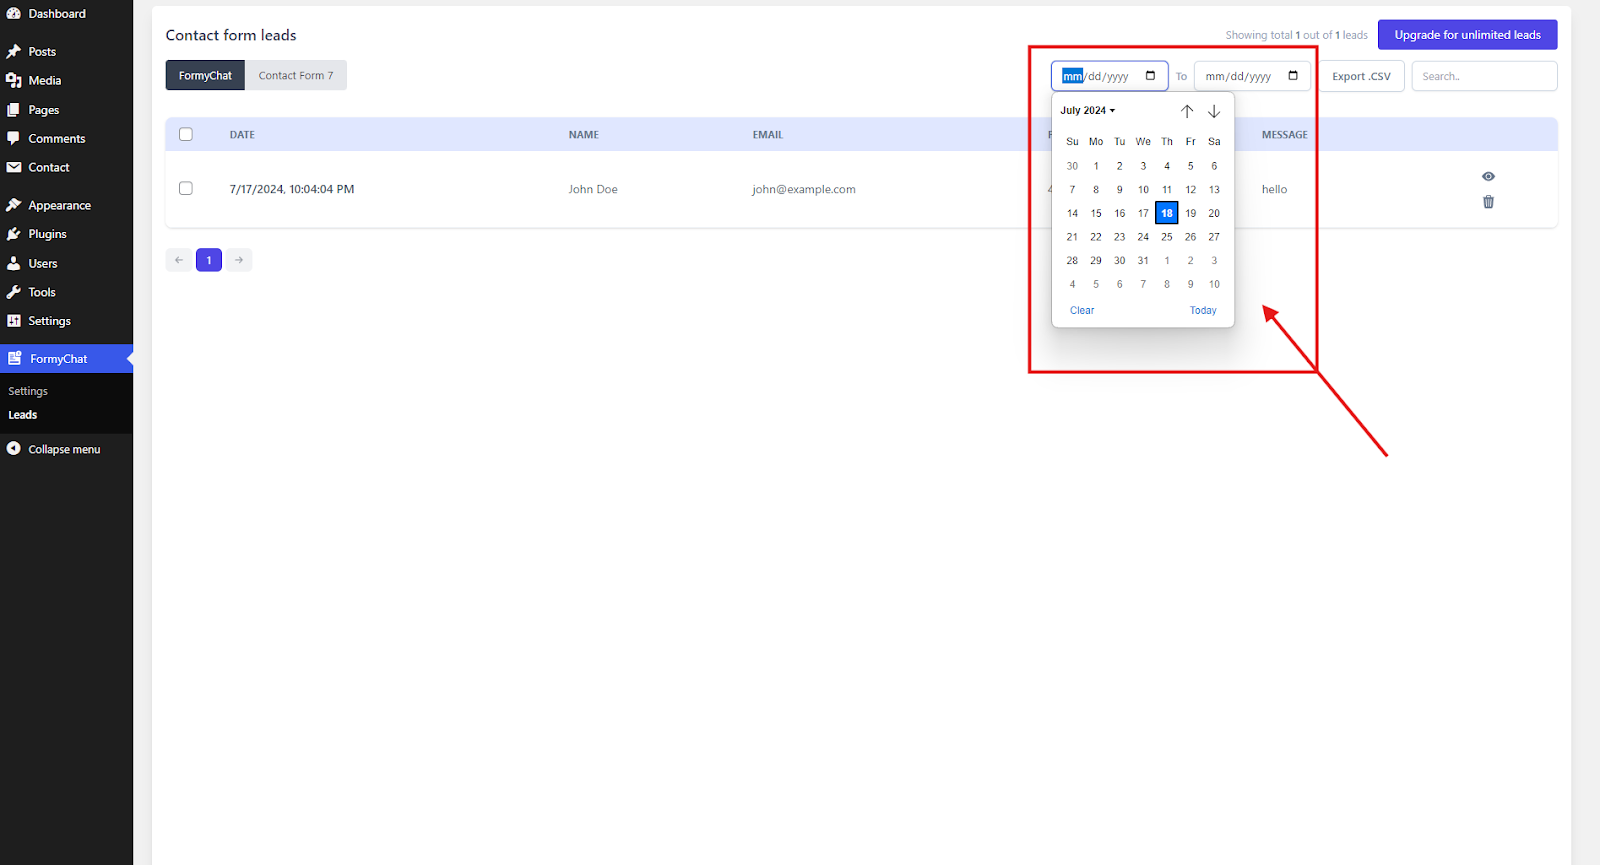This screenshot has height=865, width=1600.
Task: Open FormyChat Settings submenu item
Action: pyautogui.click(x=28, y=392)
